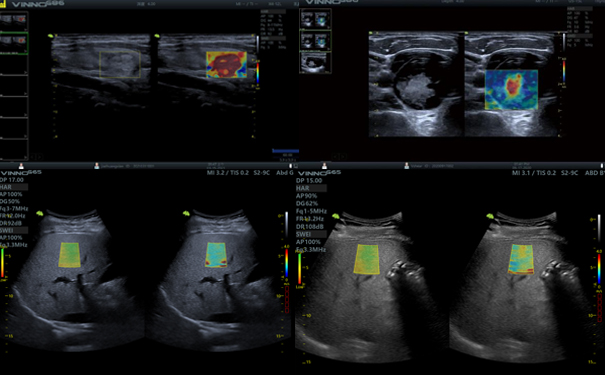Viewport: 605px width, 375px height.
Task: Click the yellow ROI box on top-left B-mode
Action: coord(120,65)
